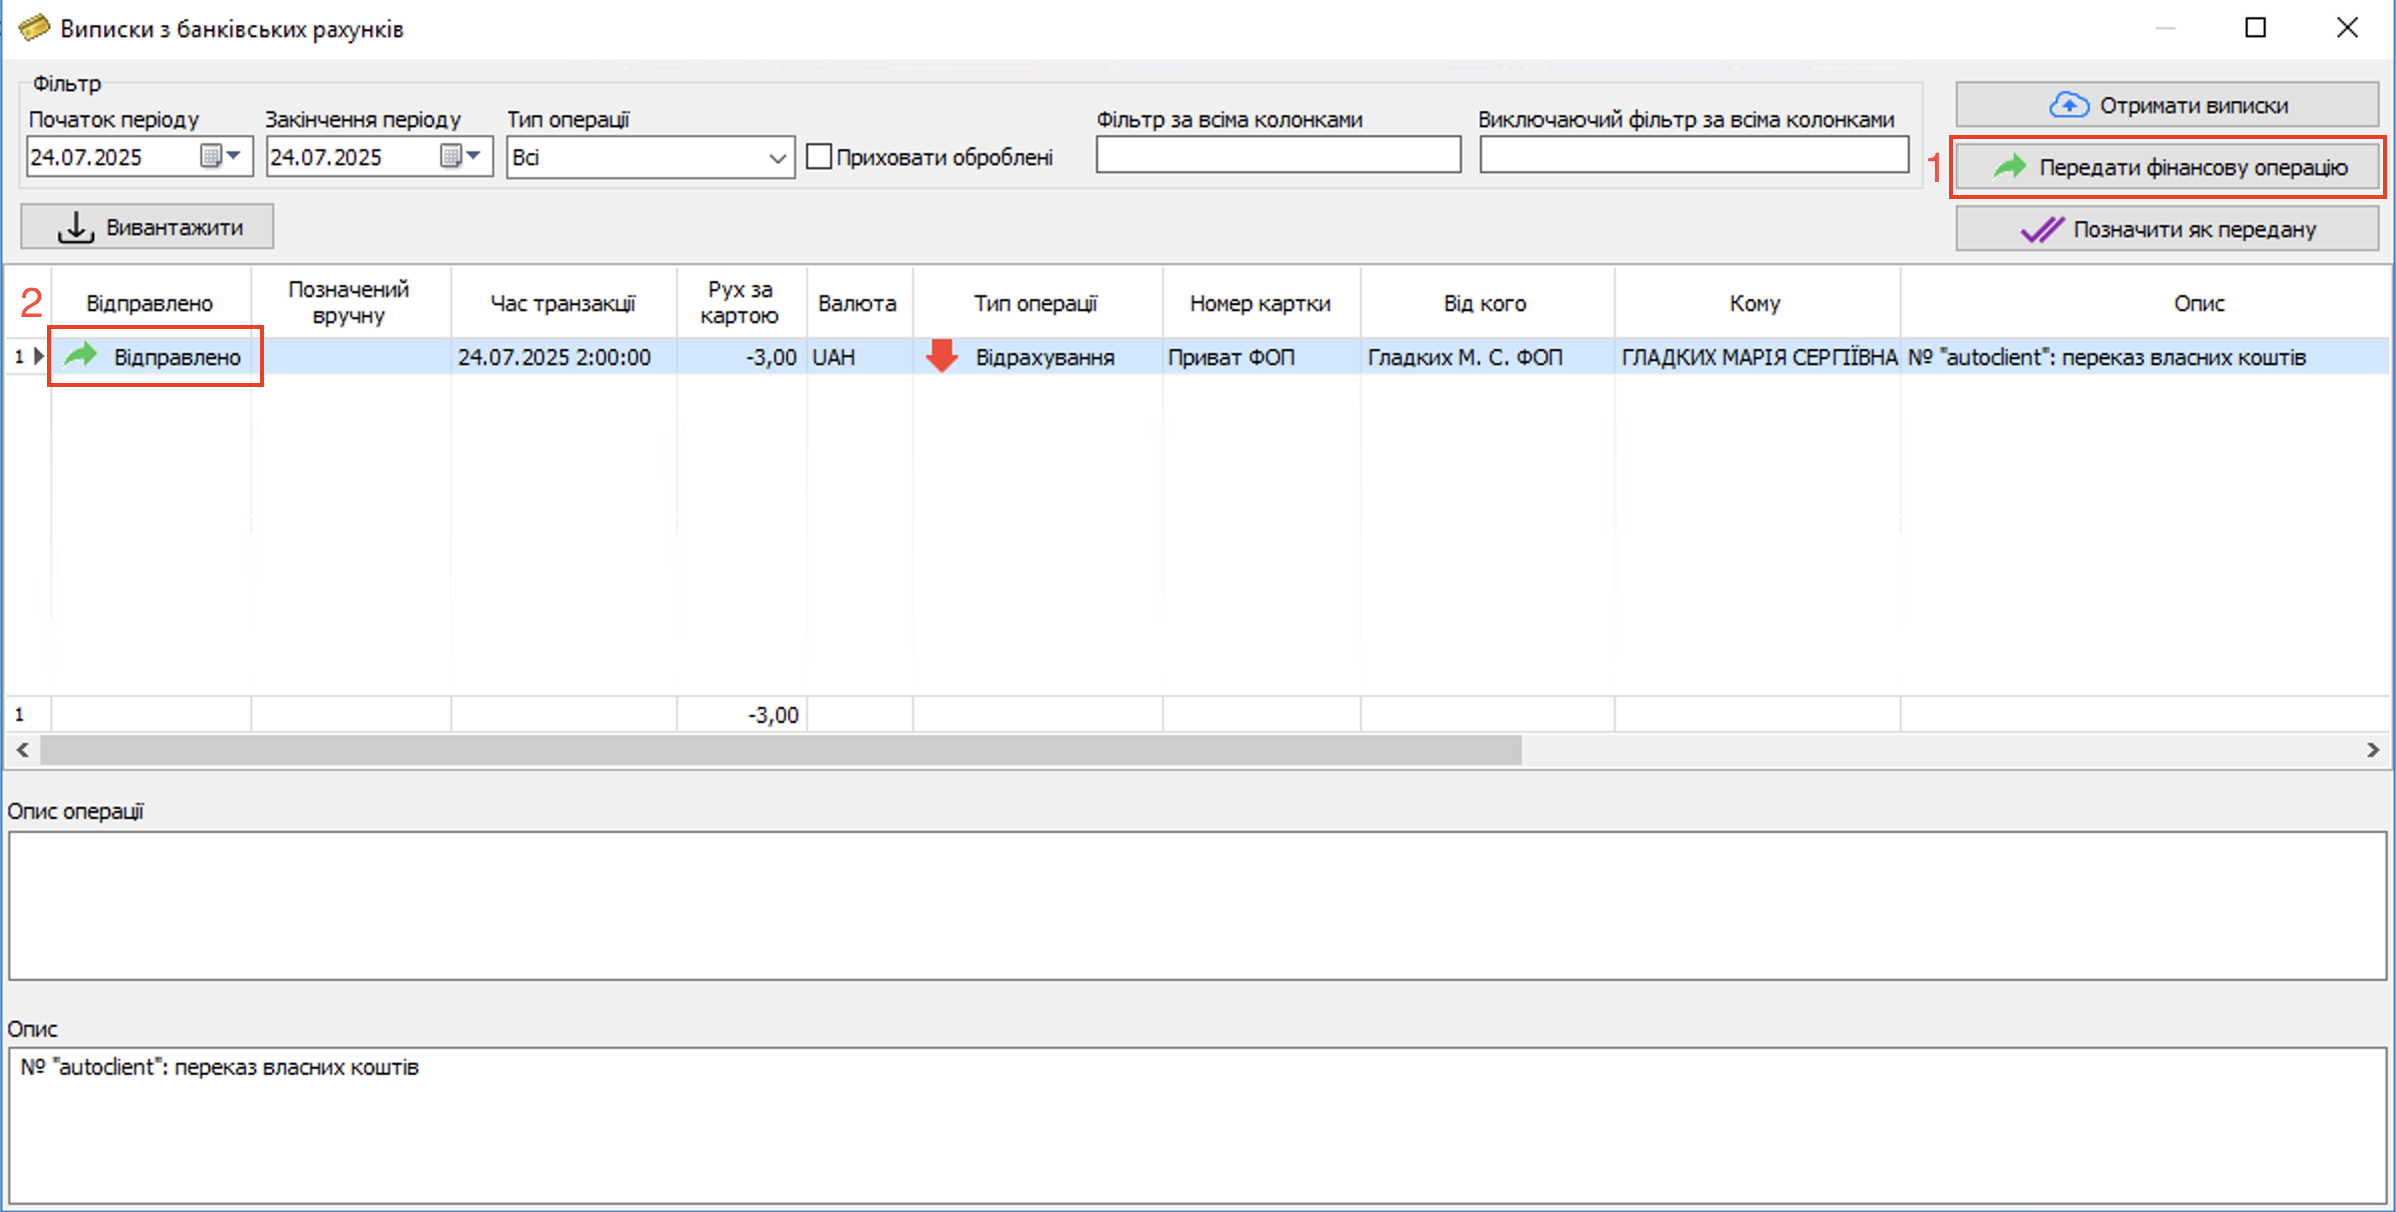
Task: Sort by the Час транзакції column header
Action: [x=563, y=303]
